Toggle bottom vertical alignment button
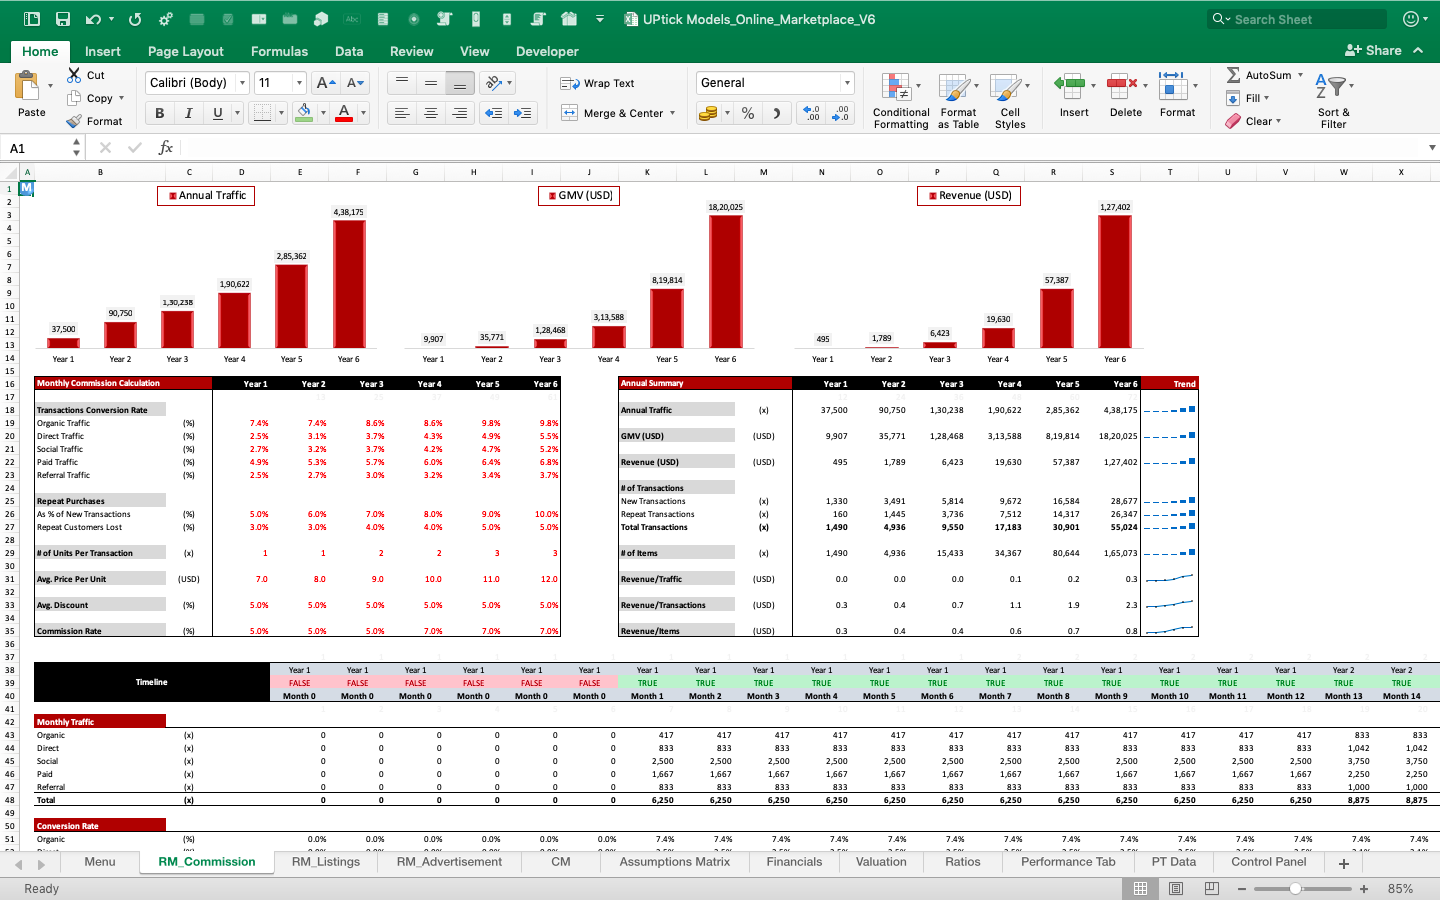Image resolution: width=1440 pixels, height=900 pixels. (459, 83)
